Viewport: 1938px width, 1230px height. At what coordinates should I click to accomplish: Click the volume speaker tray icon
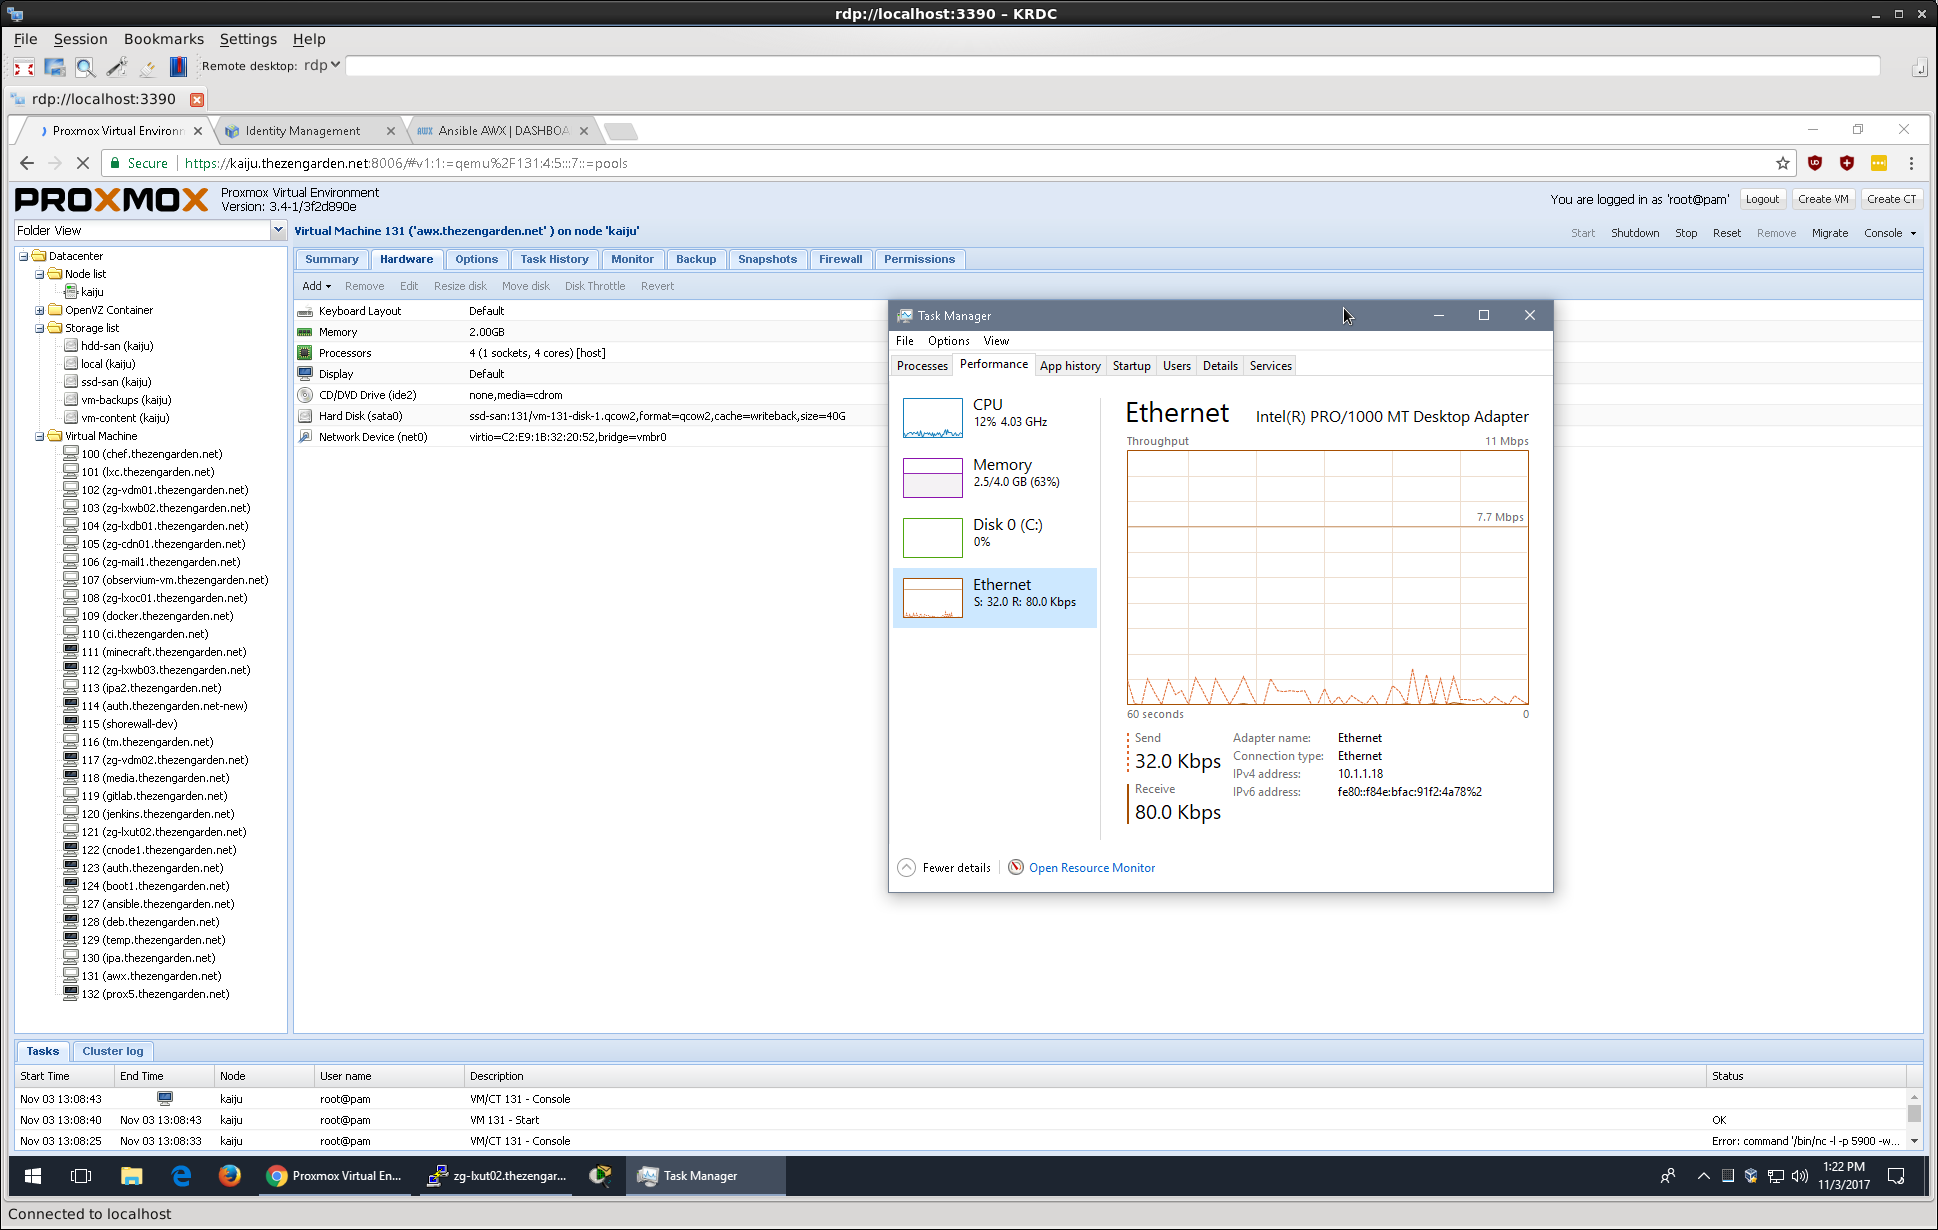(1800, 1176)
